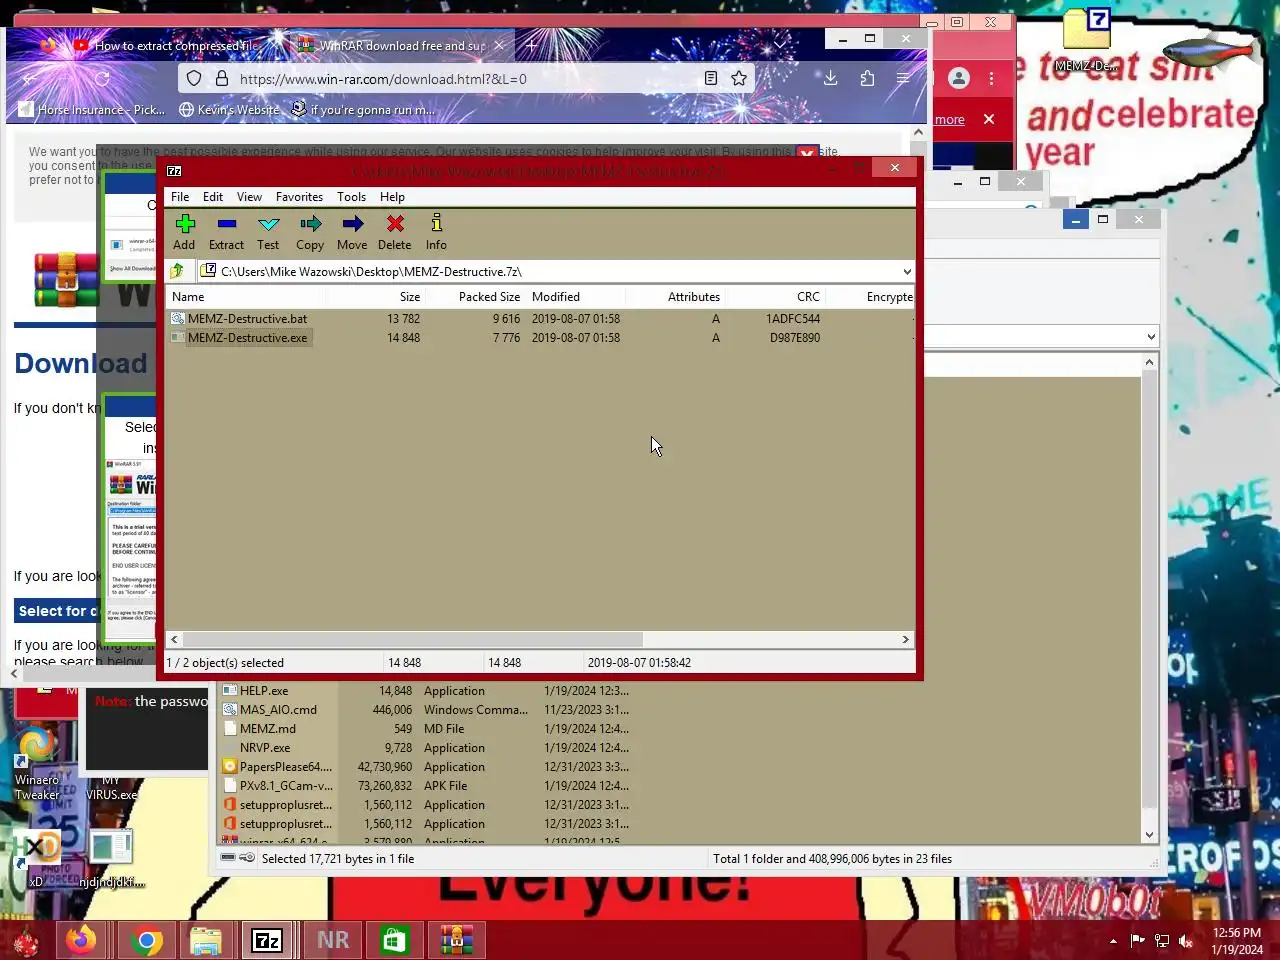Click the Firefox tracking protection shield icon
The image size is (1280, 960).
[x=194, y=79]
